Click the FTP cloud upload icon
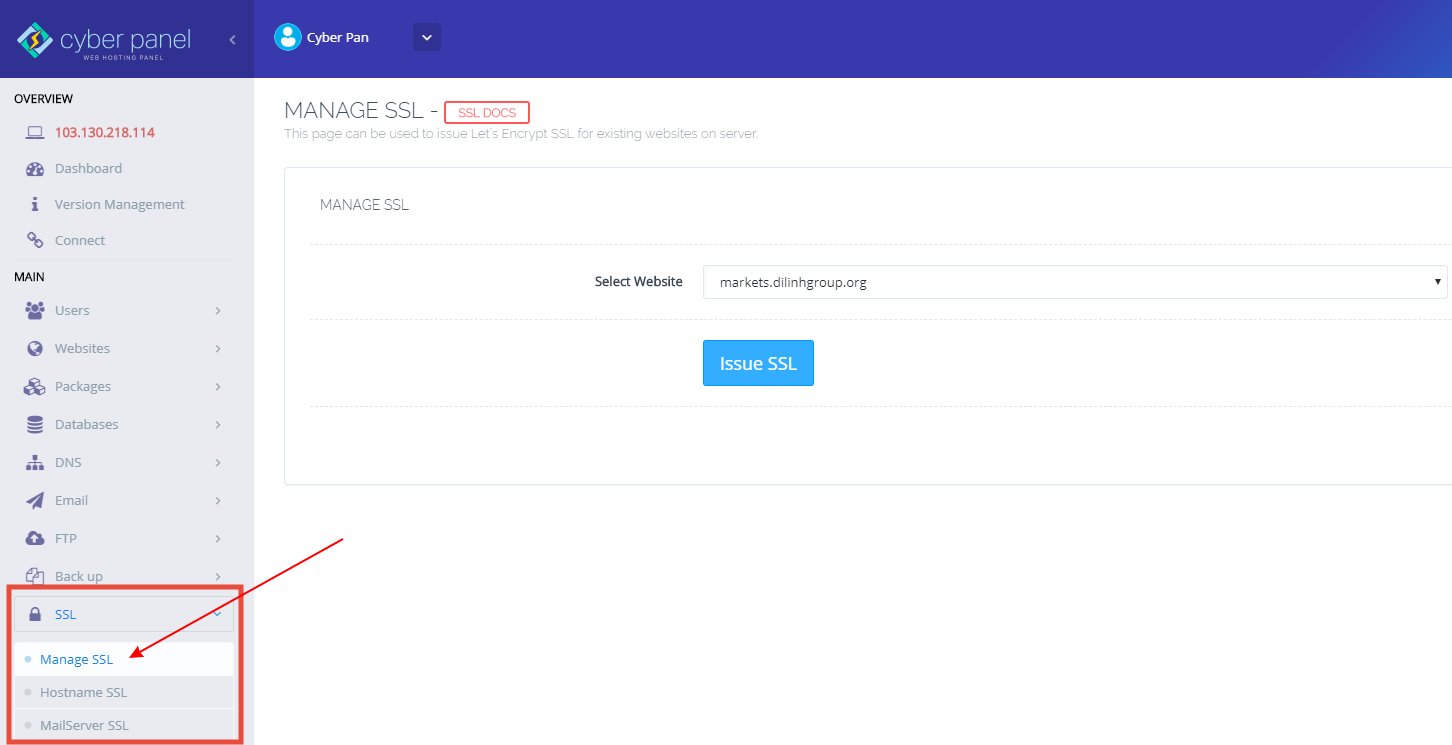 35,538
